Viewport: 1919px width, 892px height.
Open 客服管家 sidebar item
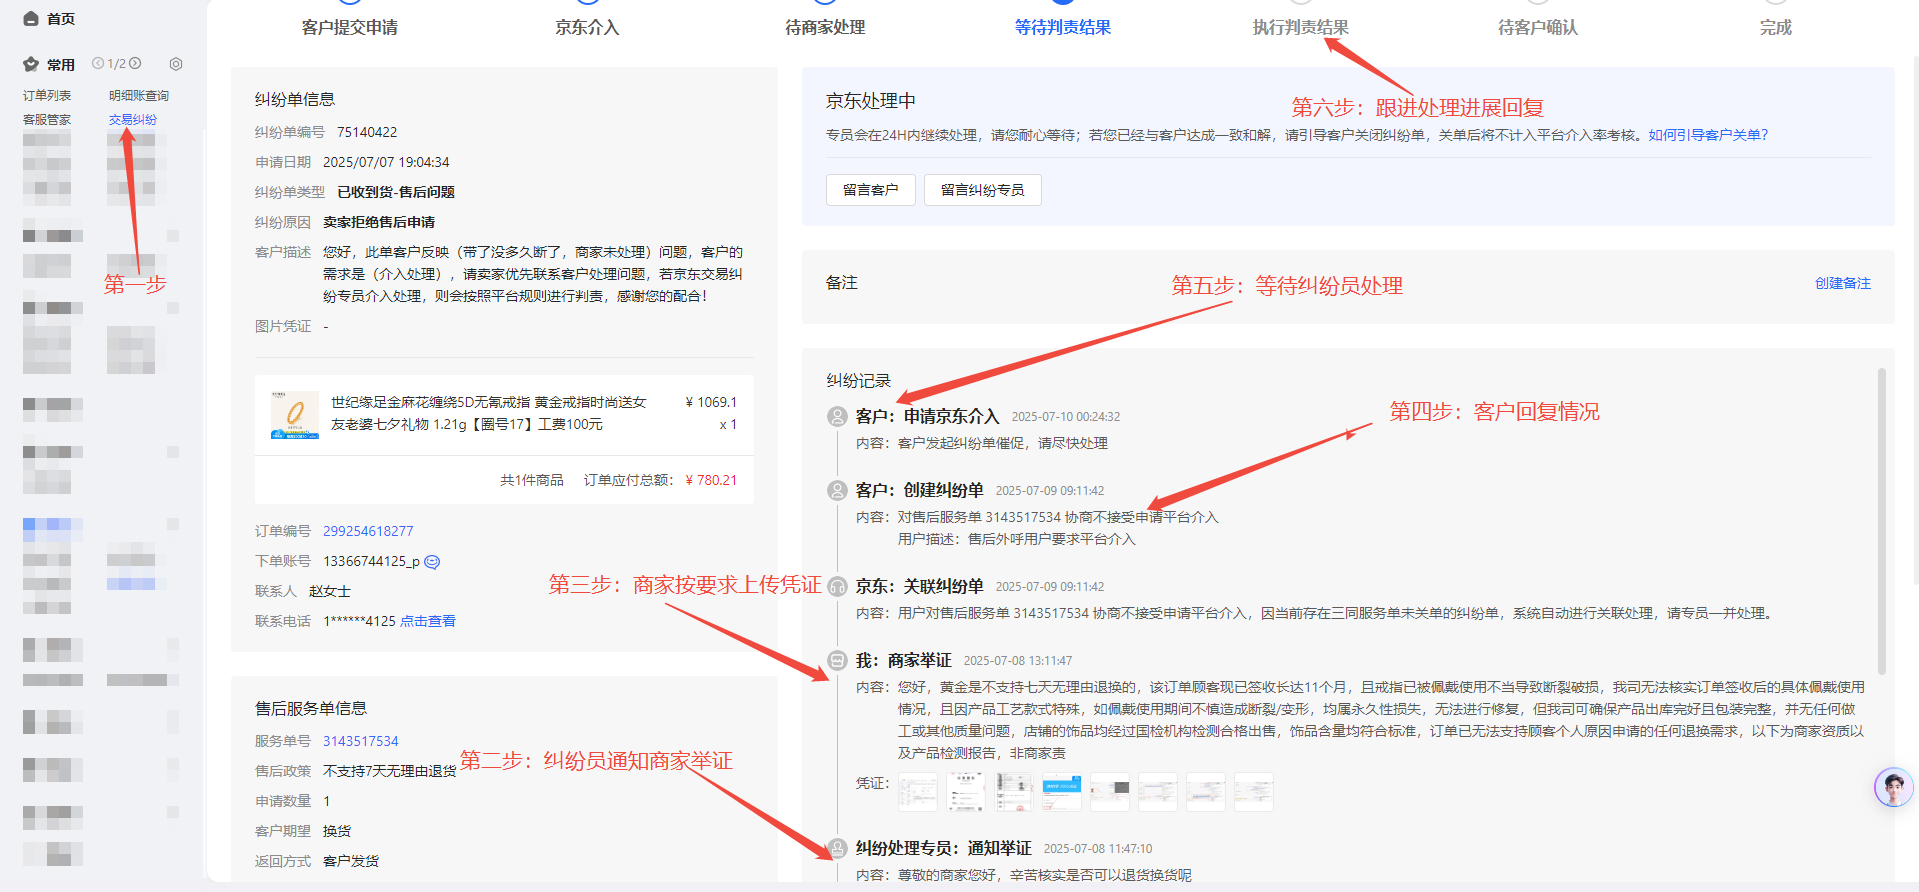pyautogui.click(x=47, y=120)
